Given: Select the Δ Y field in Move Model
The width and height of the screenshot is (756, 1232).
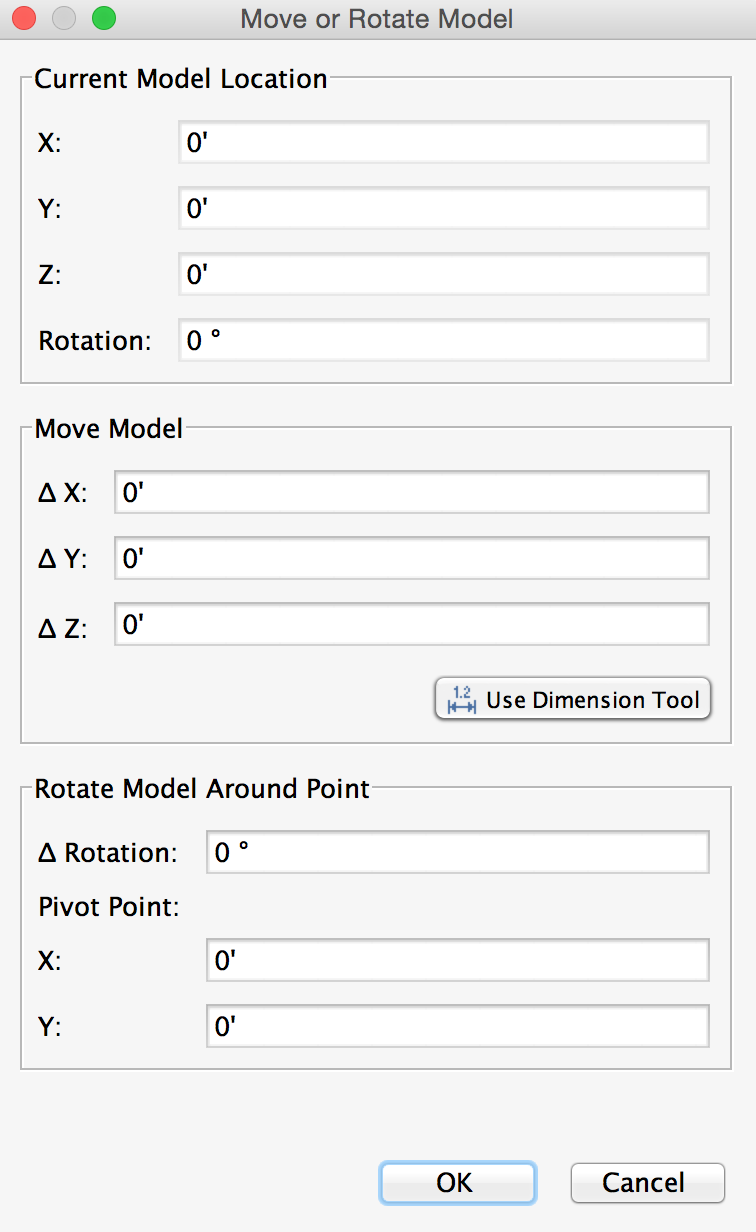Looking at the screenshot, I should (411, 558).
